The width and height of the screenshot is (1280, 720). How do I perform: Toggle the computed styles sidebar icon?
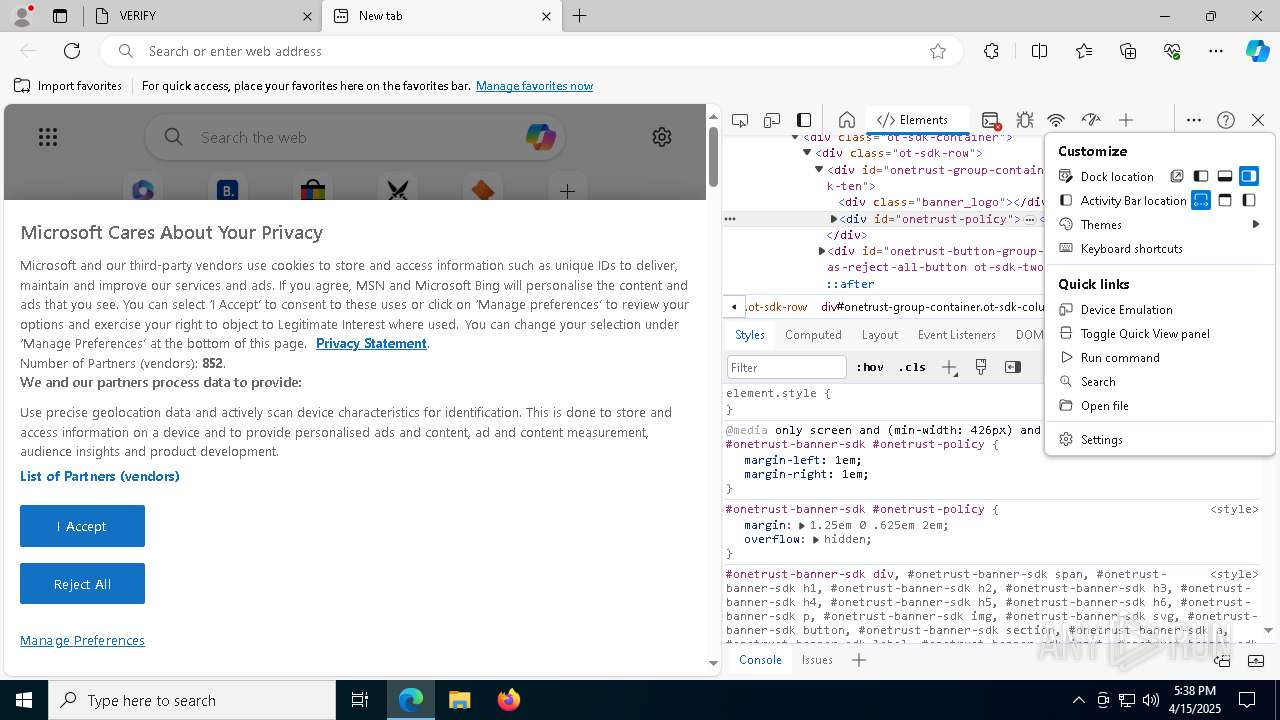coord(1013,367)
